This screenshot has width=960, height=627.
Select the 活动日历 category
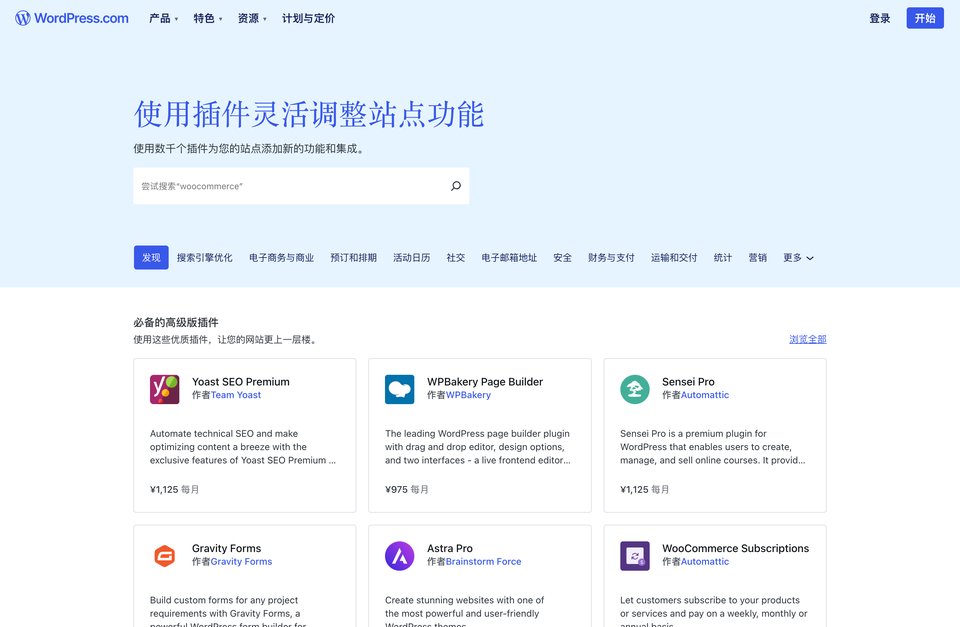coord(411,258)
